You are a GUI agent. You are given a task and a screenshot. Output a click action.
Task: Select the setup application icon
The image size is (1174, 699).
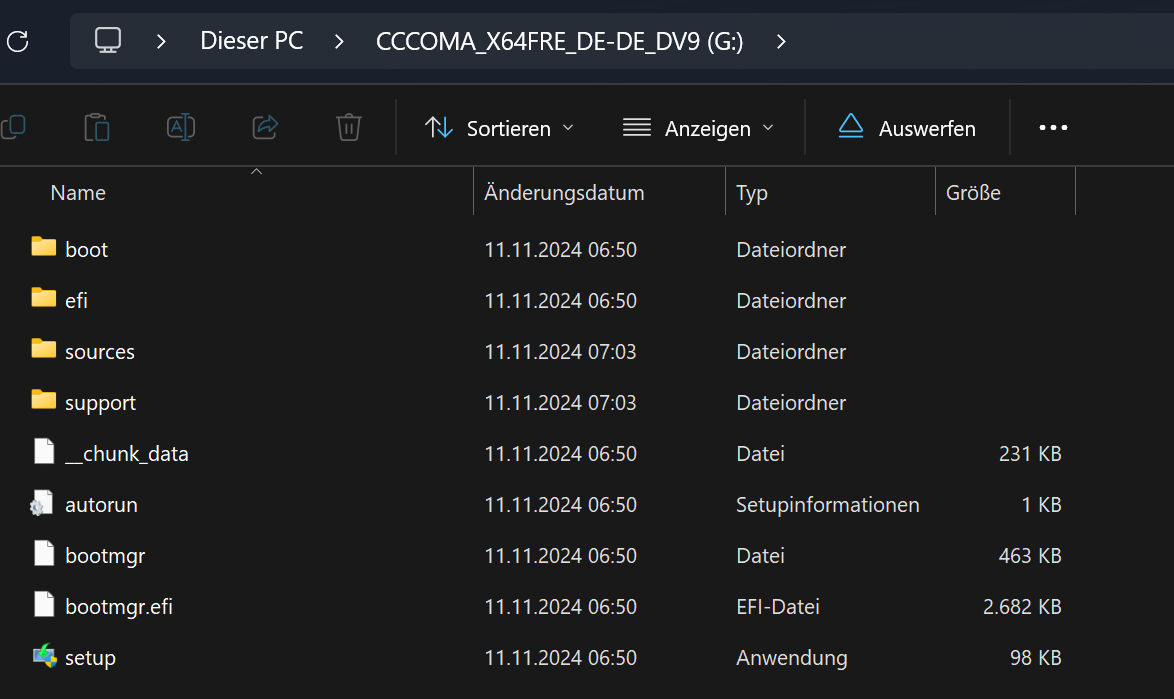click(44, 657)
